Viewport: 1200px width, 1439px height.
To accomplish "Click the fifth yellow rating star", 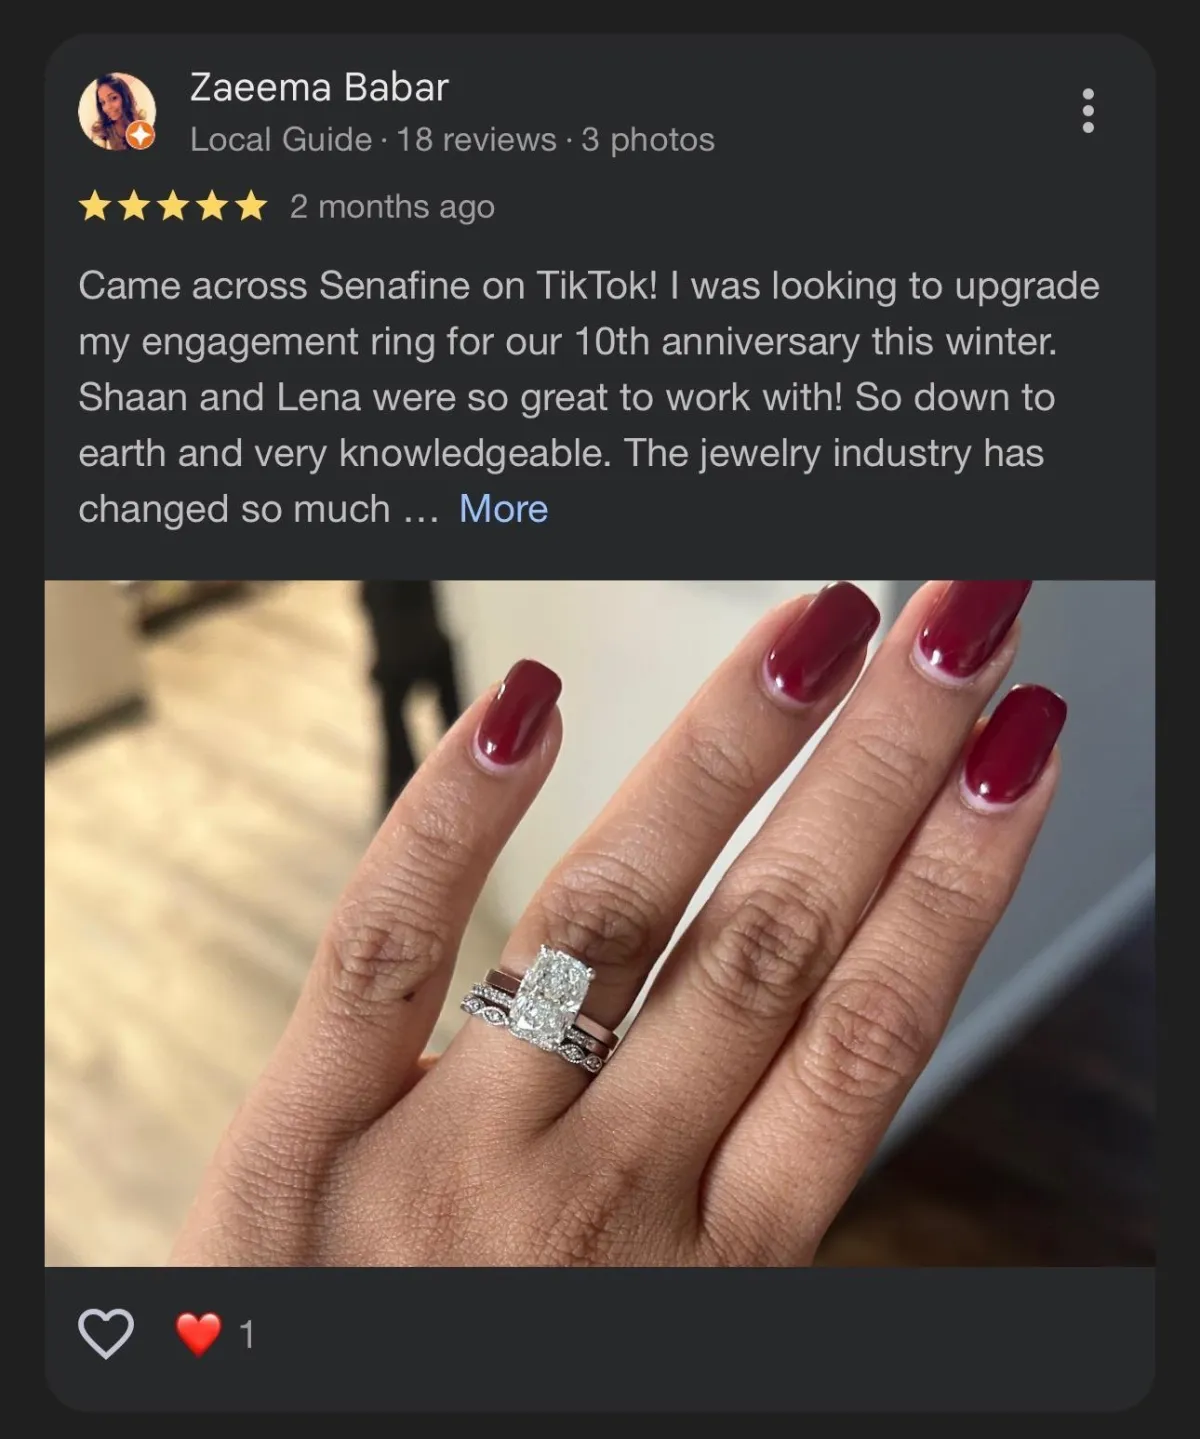I will coord(251,207).
